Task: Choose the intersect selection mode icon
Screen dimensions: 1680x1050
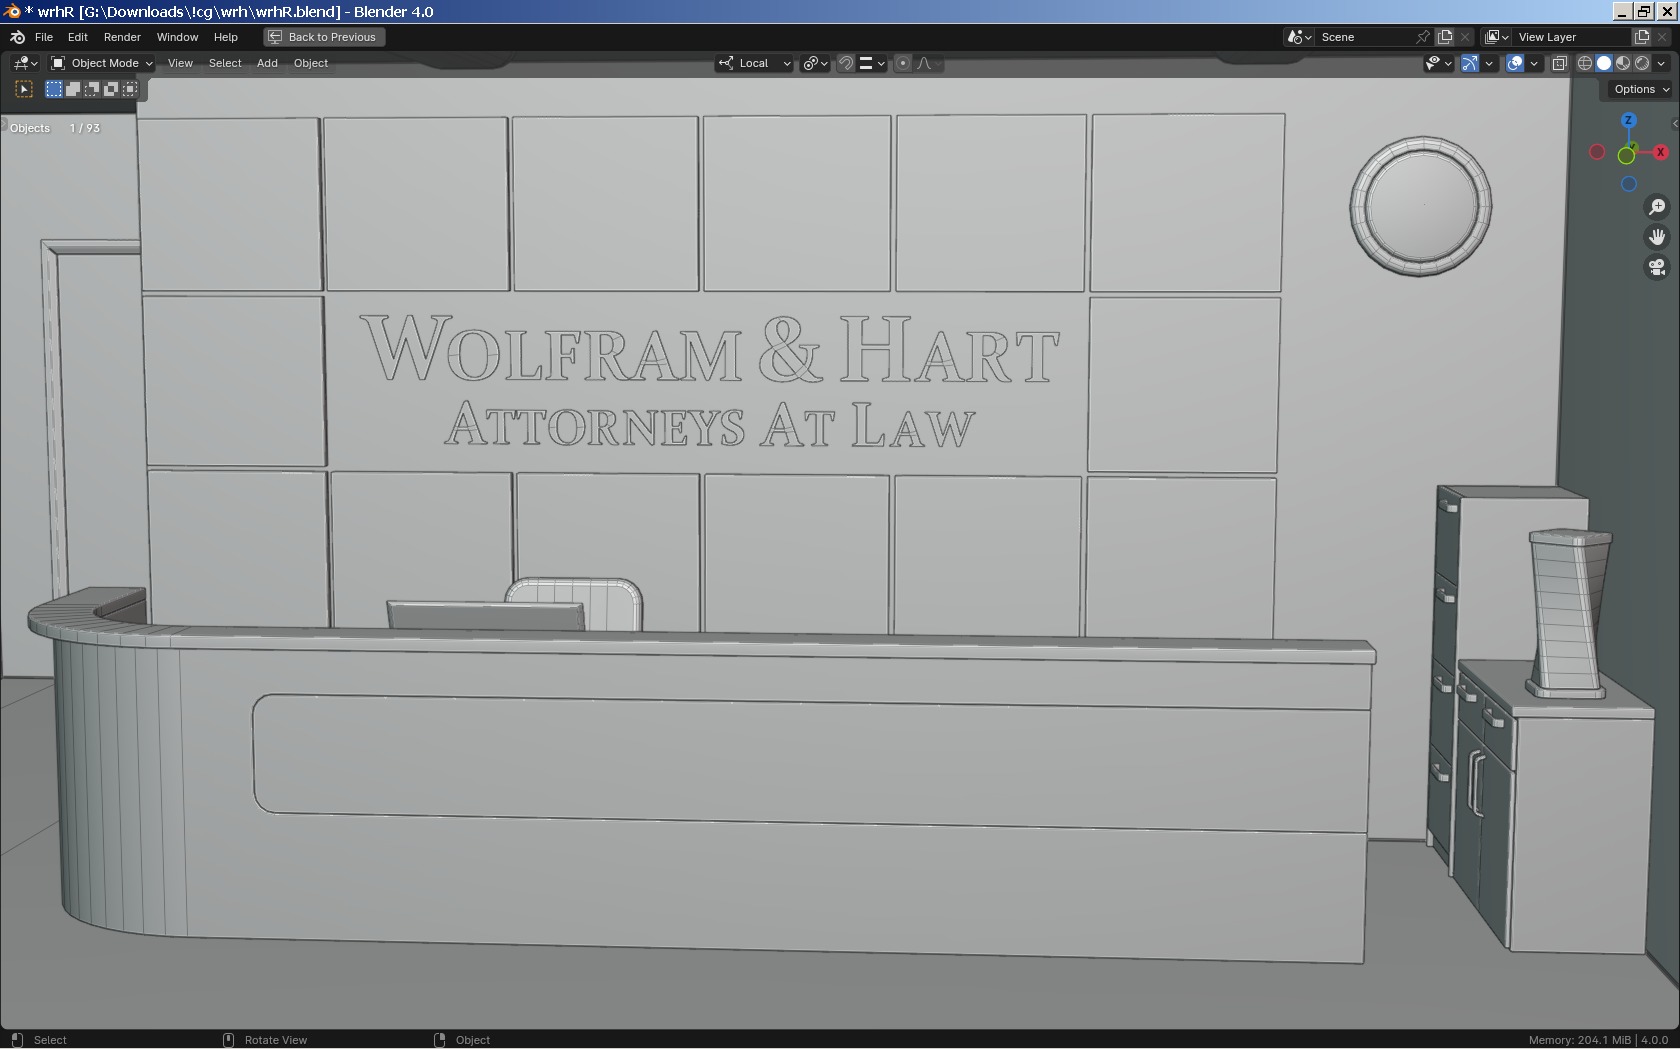Action: click(x=130, y=89)
